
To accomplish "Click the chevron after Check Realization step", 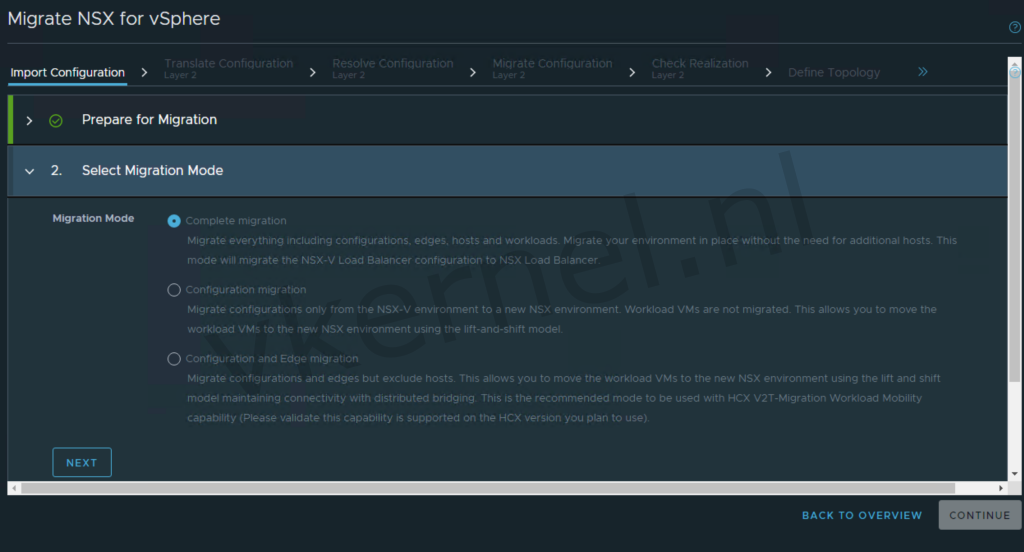I will click(x=768, y=73).
